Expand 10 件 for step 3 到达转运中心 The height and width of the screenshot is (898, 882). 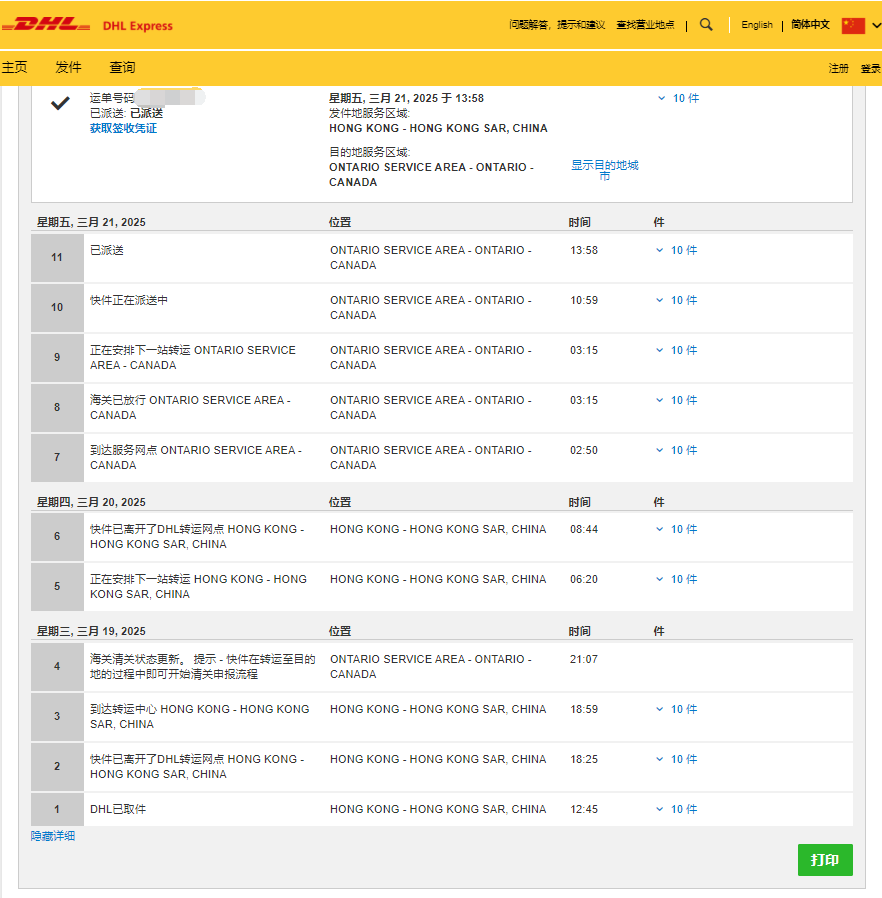click(x=677, y=709)
